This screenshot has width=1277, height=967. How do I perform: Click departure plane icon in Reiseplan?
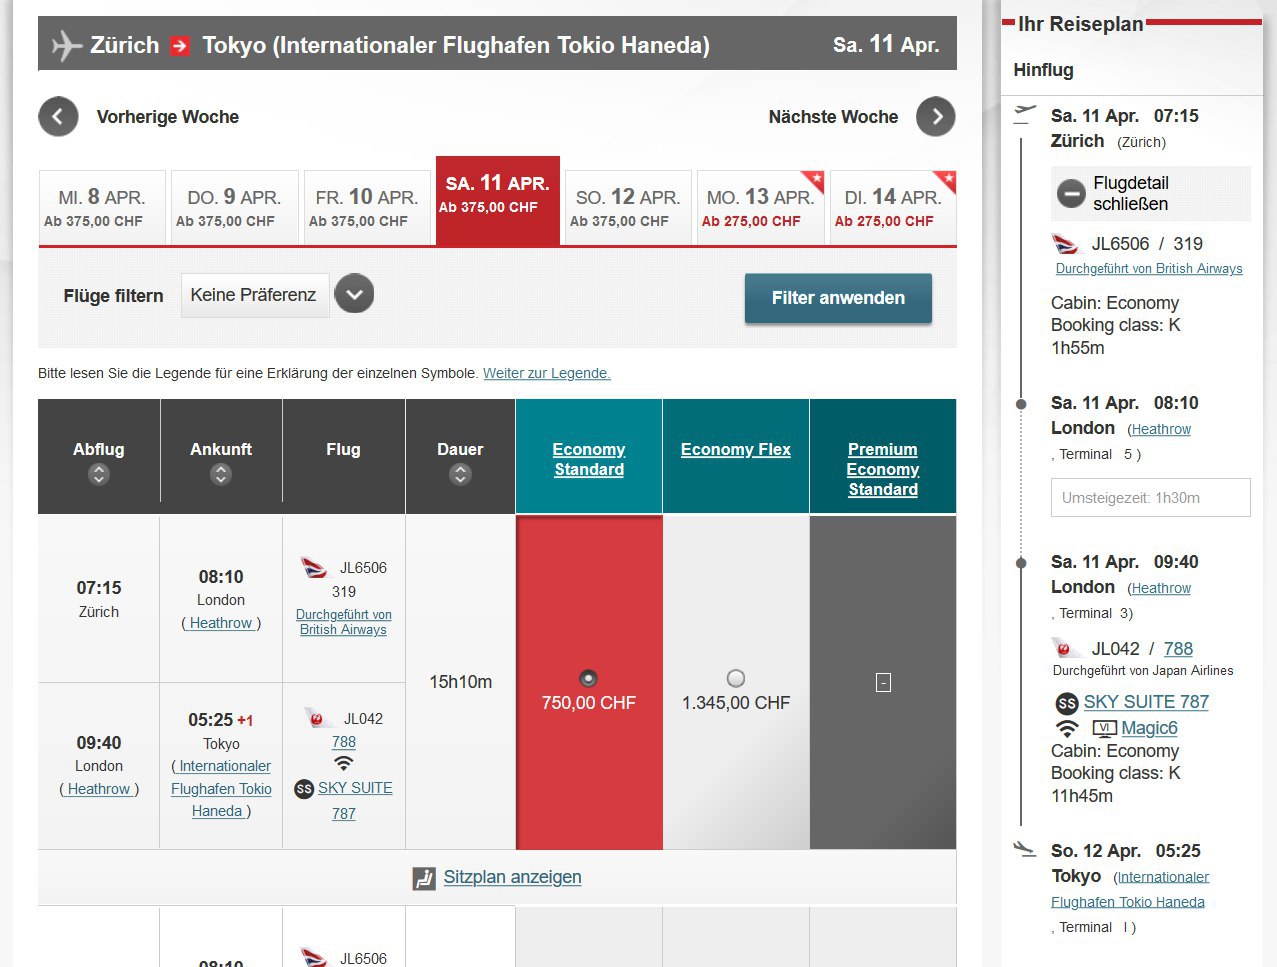pos(1024,114)
